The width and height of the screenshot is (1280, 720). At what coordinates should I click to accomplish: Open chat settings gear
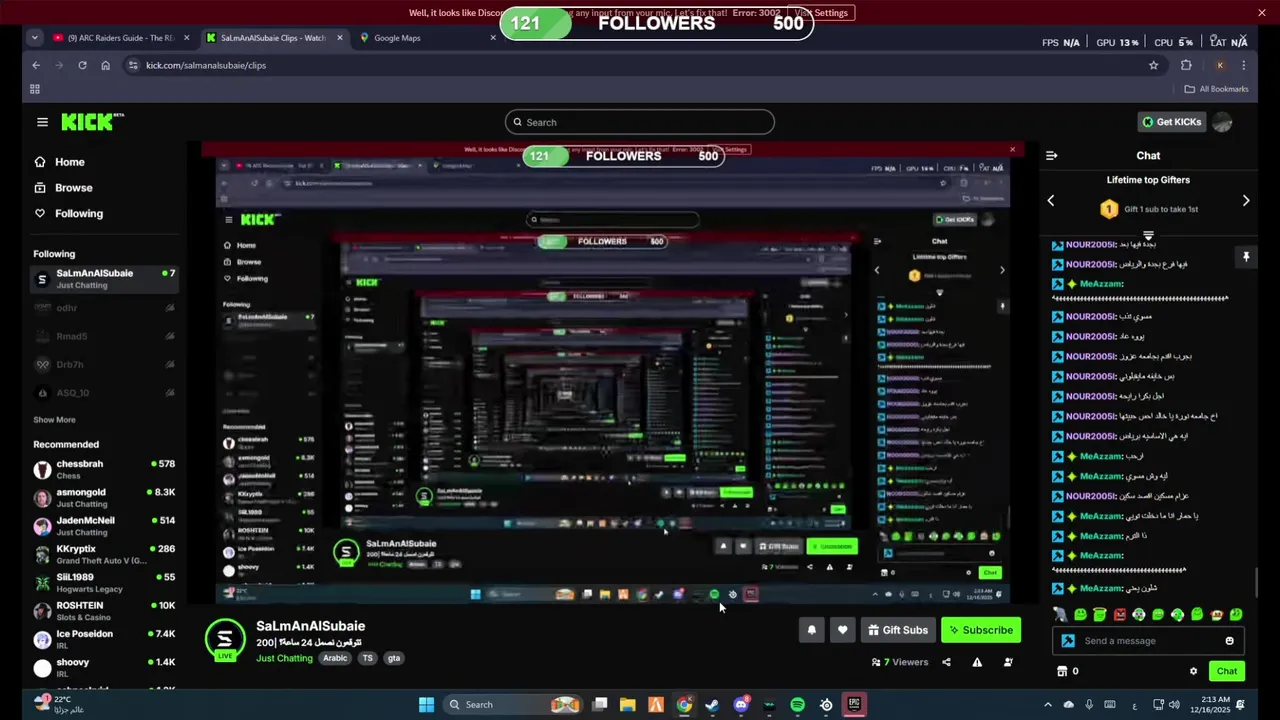tap(1193, 671)
